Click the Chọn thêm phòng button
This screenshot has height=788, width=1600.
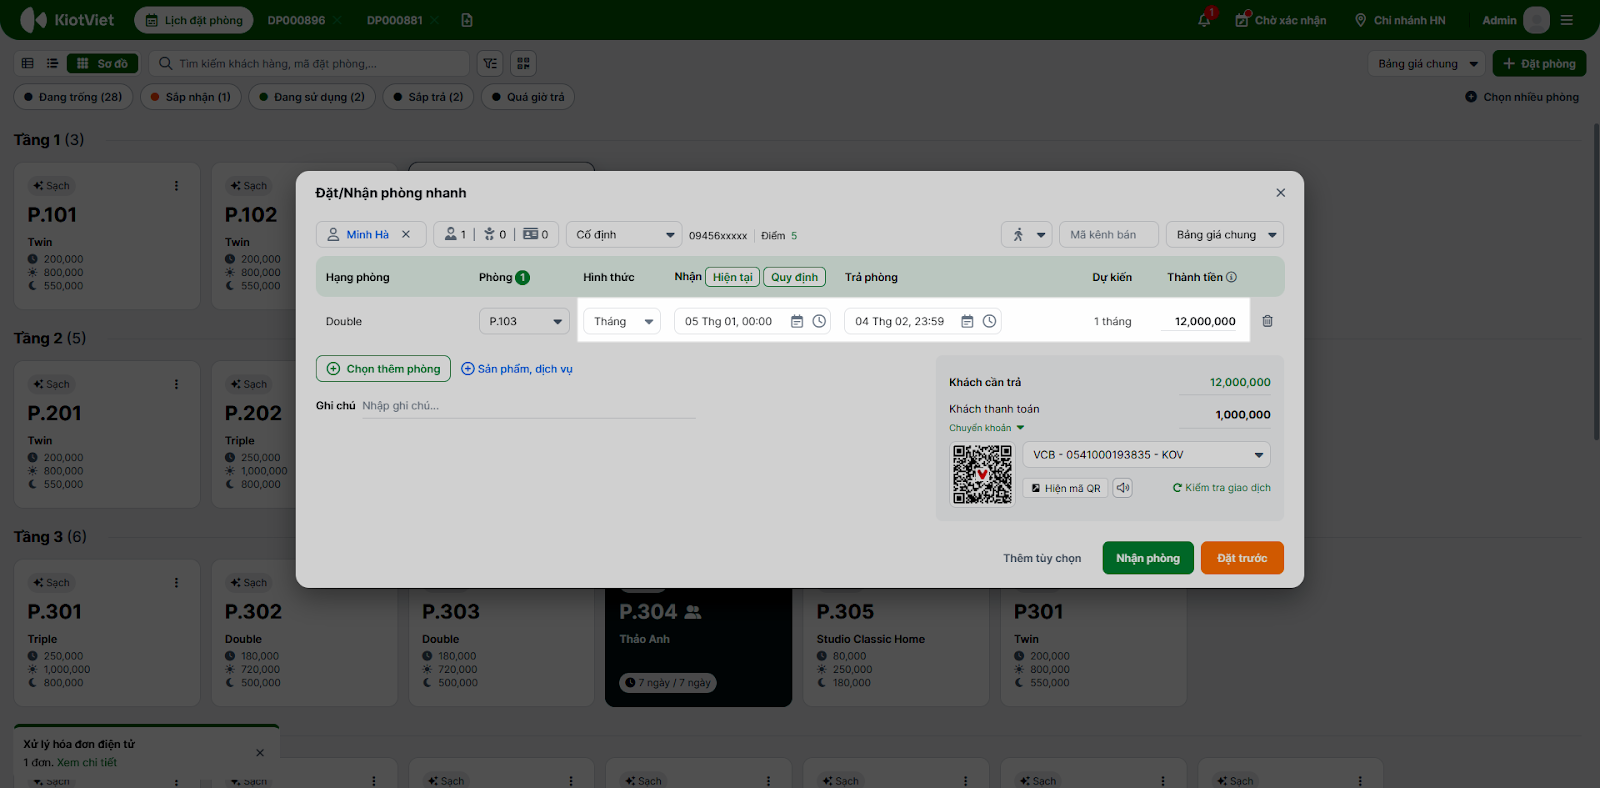(383, 369)
